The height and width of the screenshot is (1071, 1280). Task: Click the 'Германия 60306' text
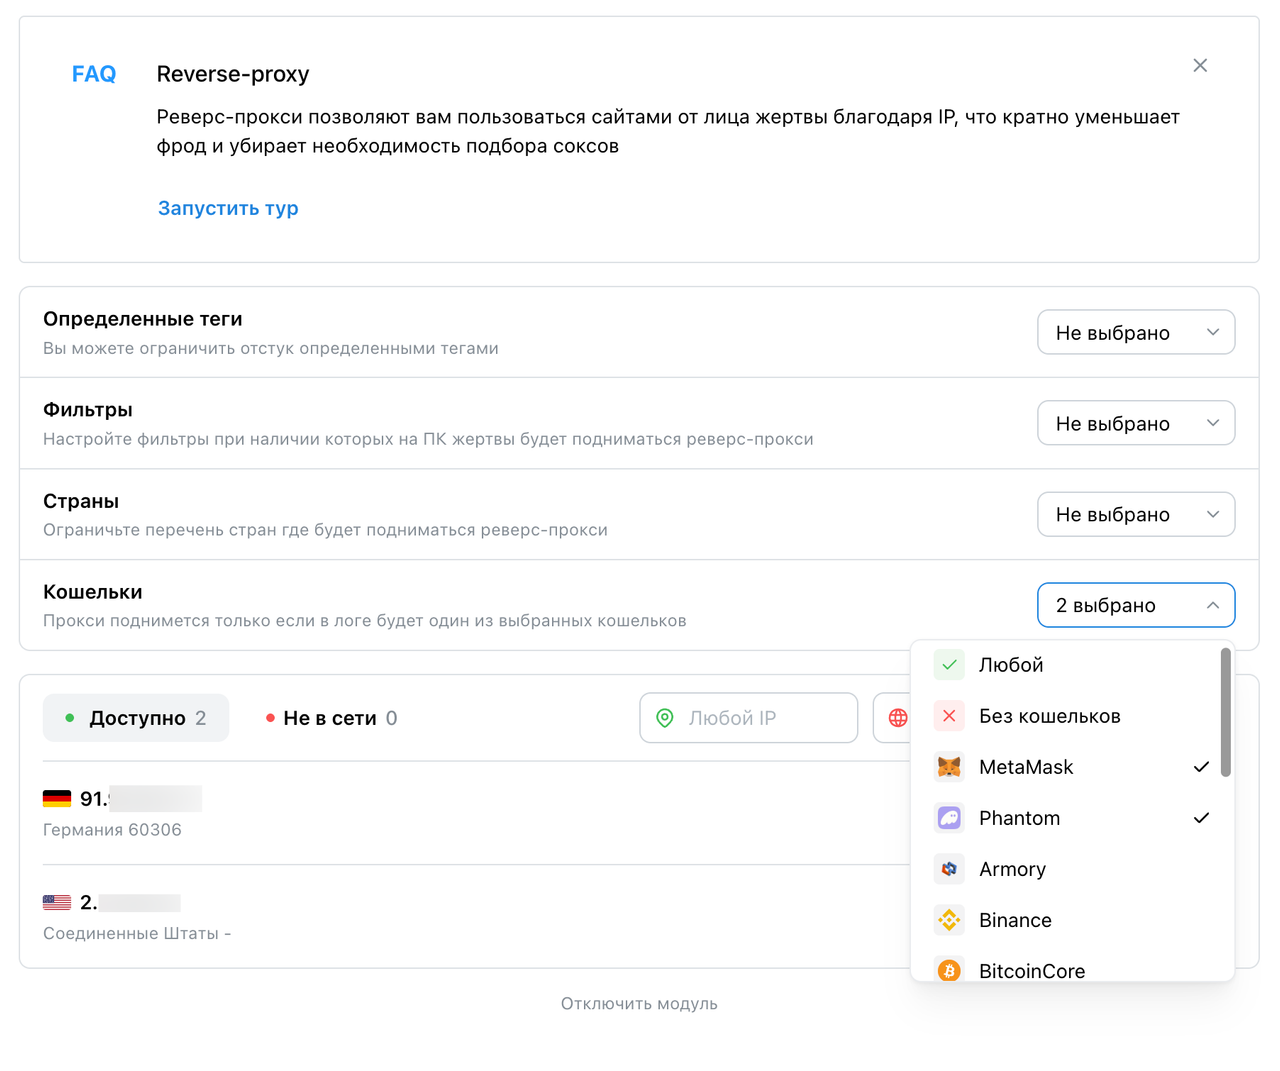(x=112, y=830)
